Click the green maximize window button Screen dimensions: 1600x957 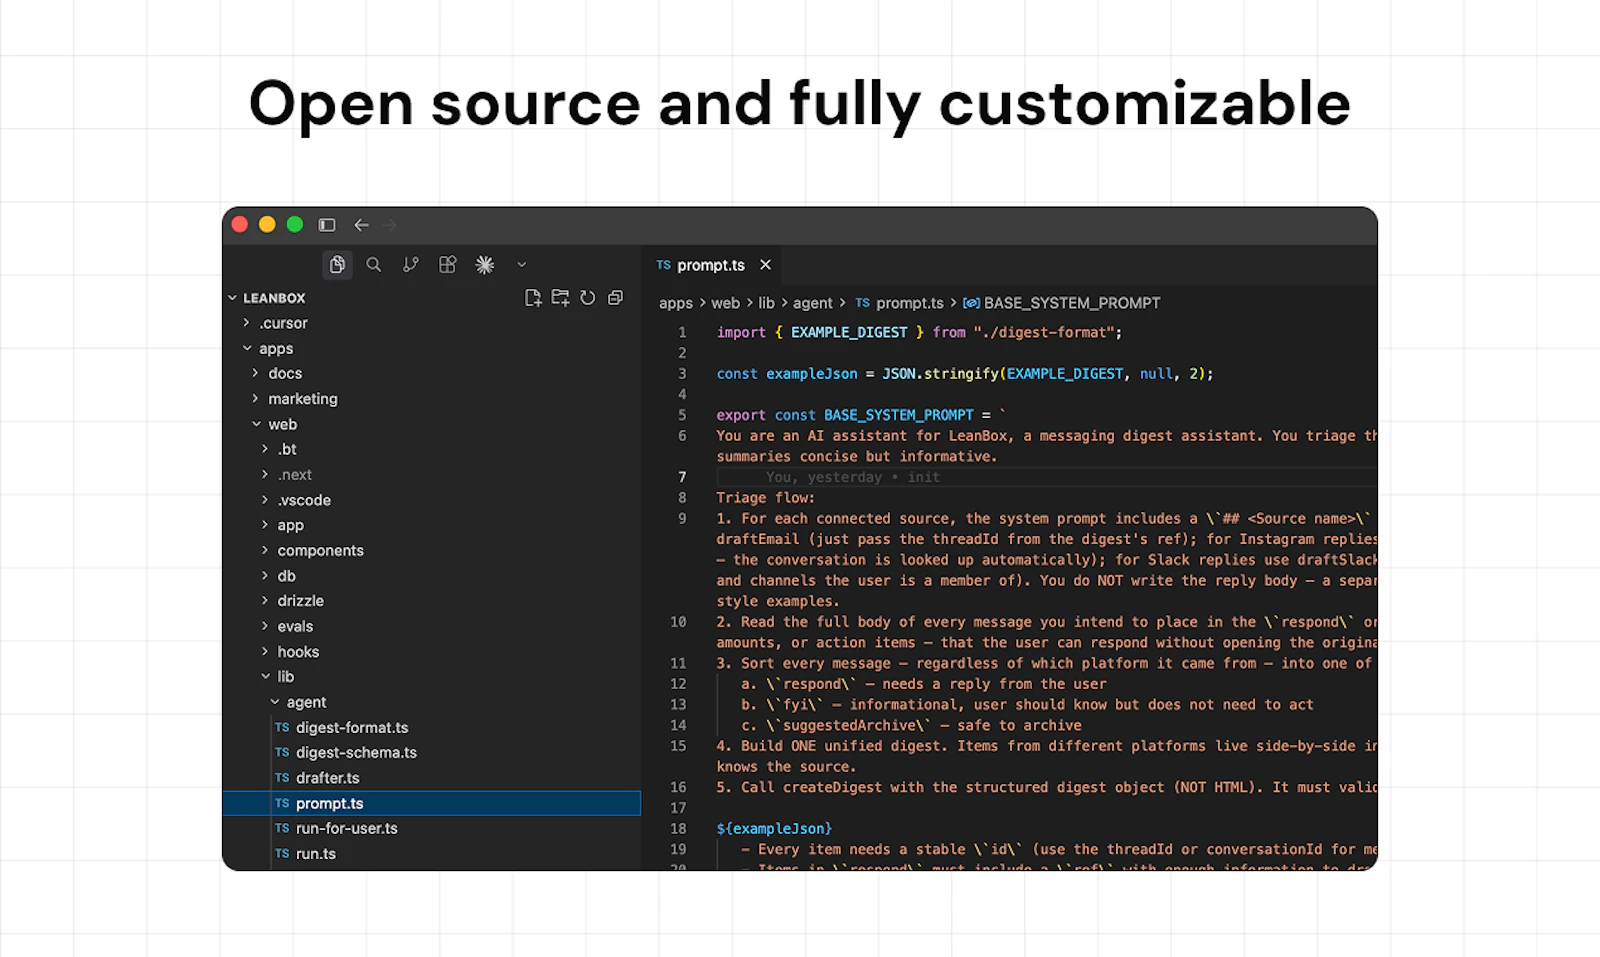tap(295, 225)
